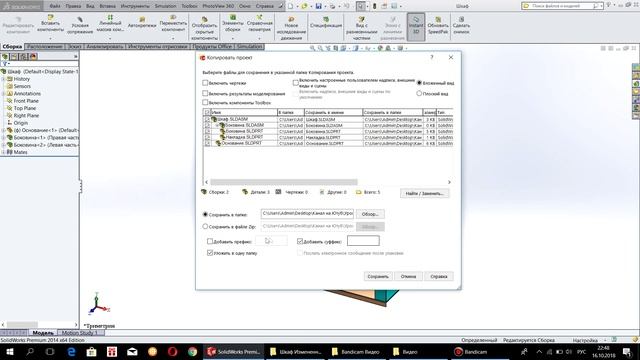Open the Bandicam app in taskbar
This screenshot has height=360, width=640.
471,351
